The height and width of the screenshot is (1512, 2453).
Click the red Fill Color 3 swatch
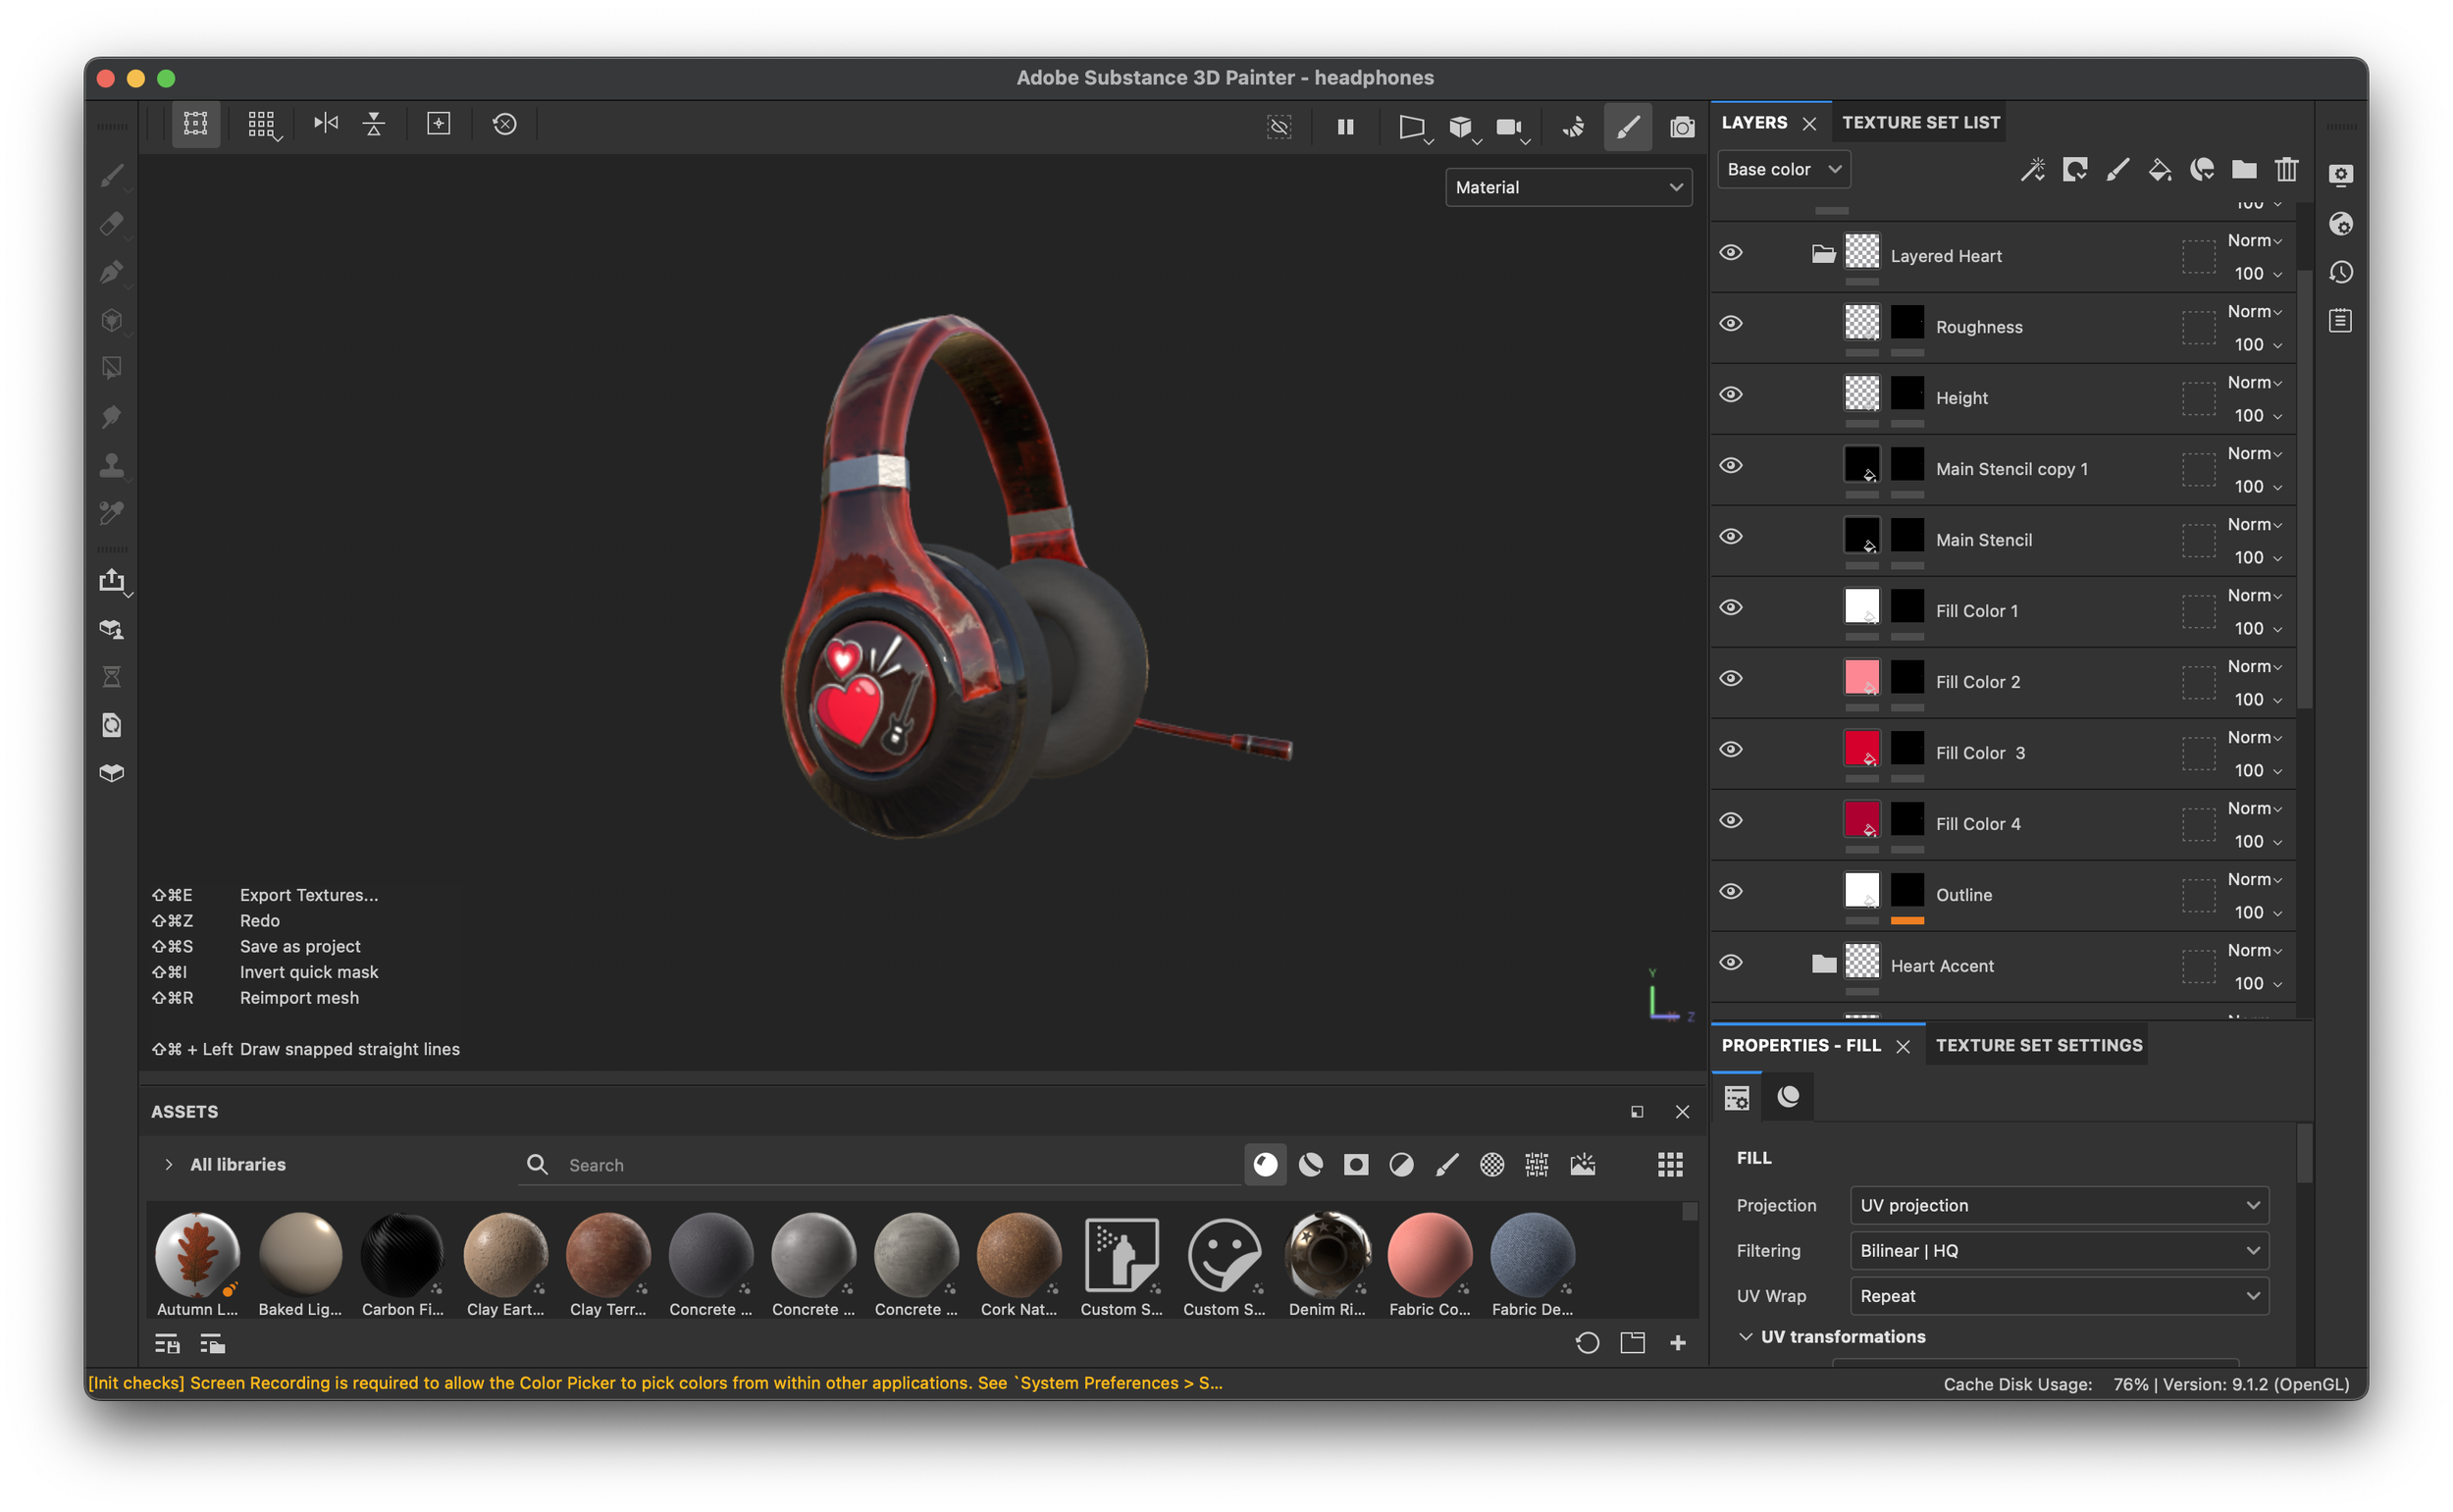(x=1861, y=749)
